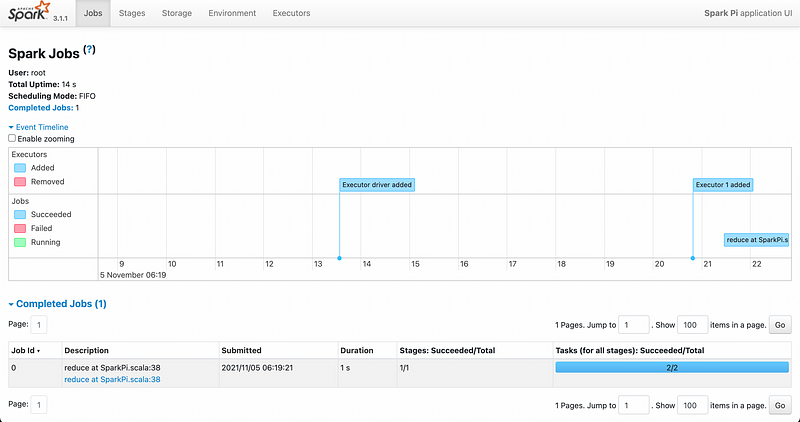800x422 pixels.
Task: Click the Apache Spark logo
Action: 30,13
